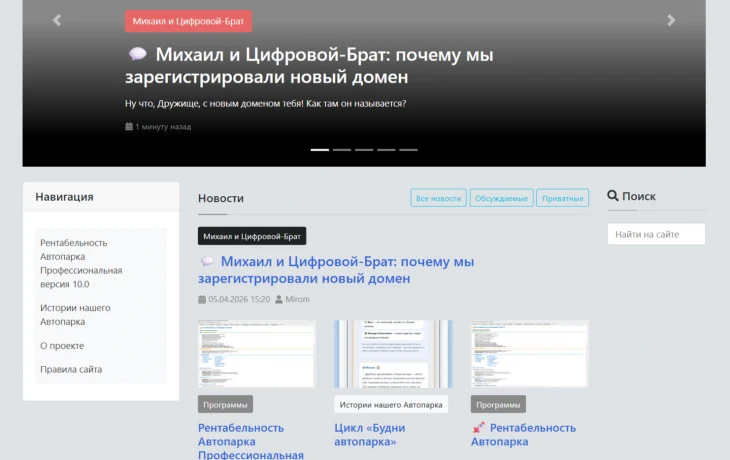Open the carousel headline about new domain
Screen dimensions: 730x460
click(310, 66)
